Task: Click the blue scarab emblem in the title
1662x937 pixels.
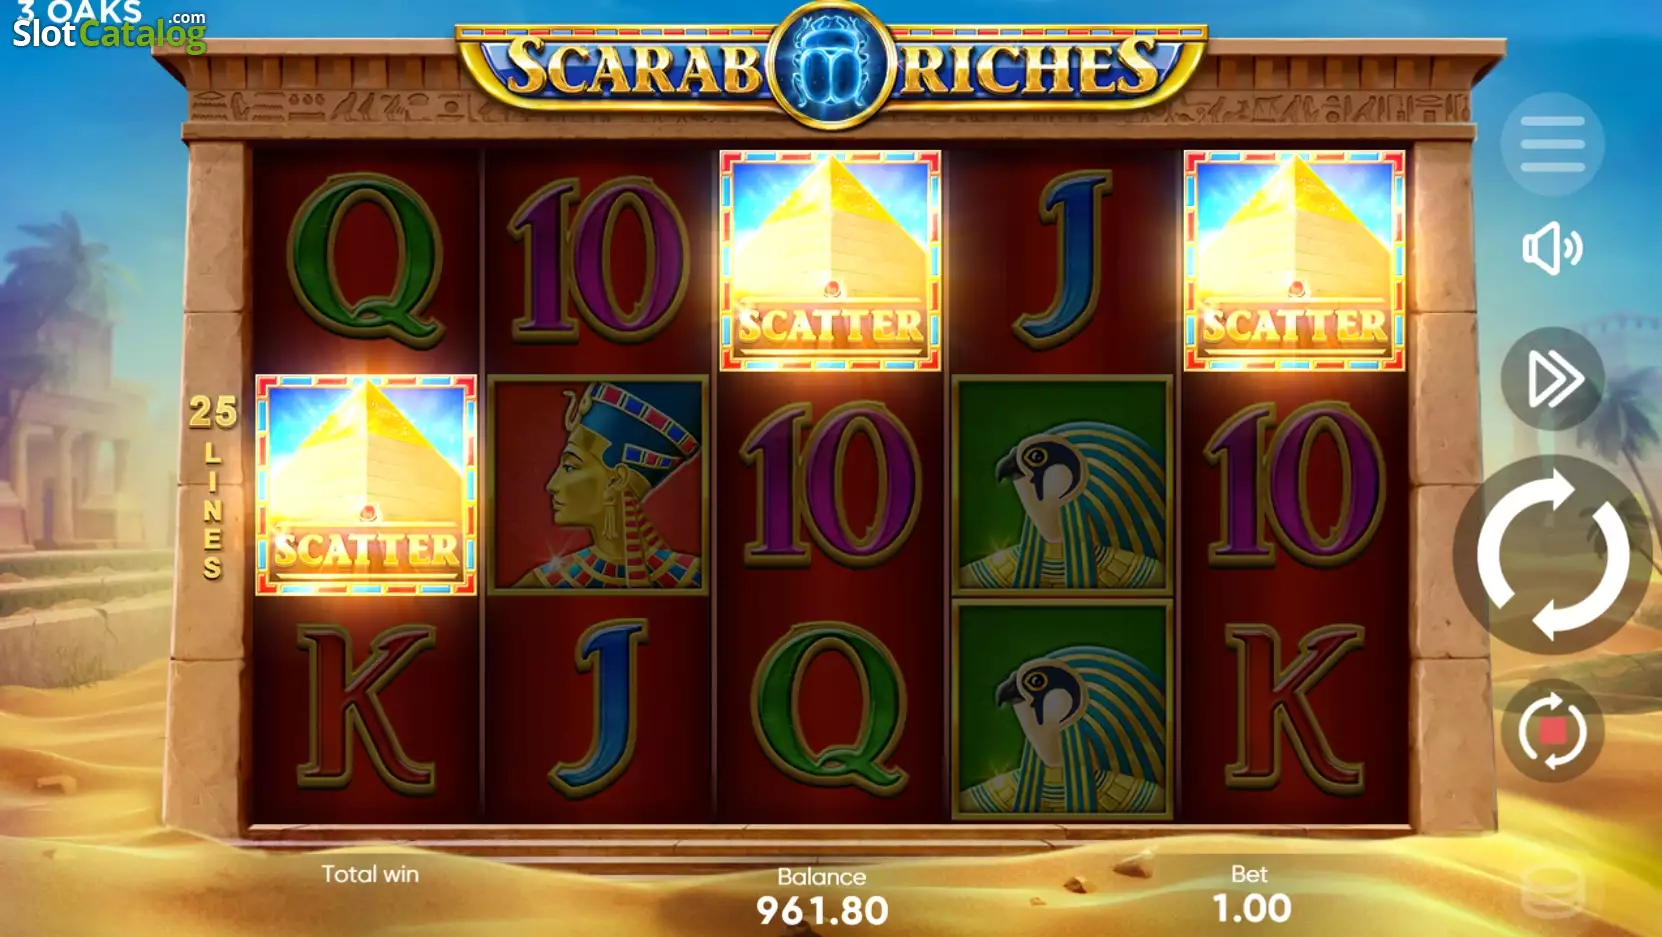Action: click(x=832, y=66)
